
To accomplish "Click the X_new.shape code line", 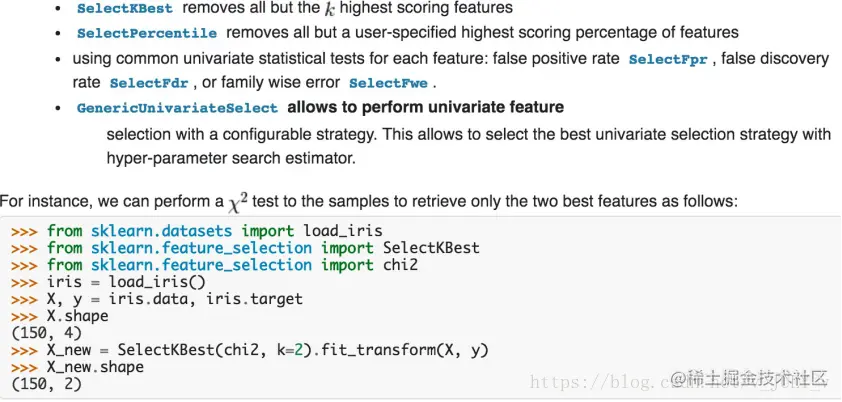I will coord(77,368).
